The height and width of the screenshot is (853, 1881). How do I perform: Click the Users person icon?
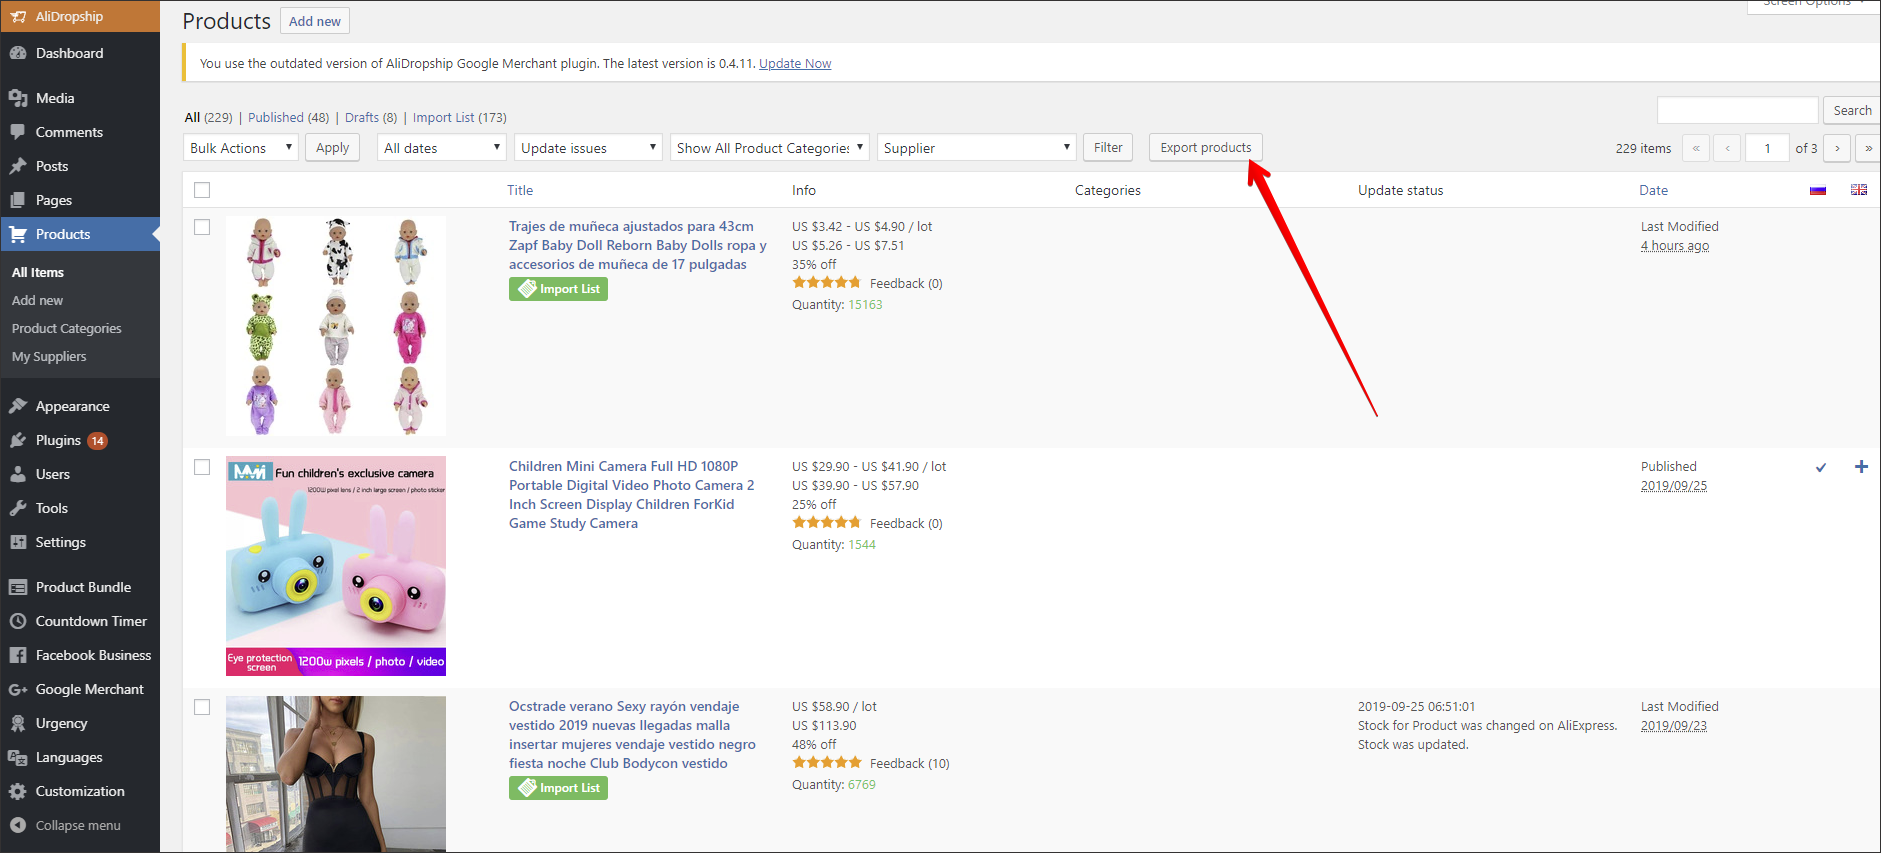[x=18, y=474]
